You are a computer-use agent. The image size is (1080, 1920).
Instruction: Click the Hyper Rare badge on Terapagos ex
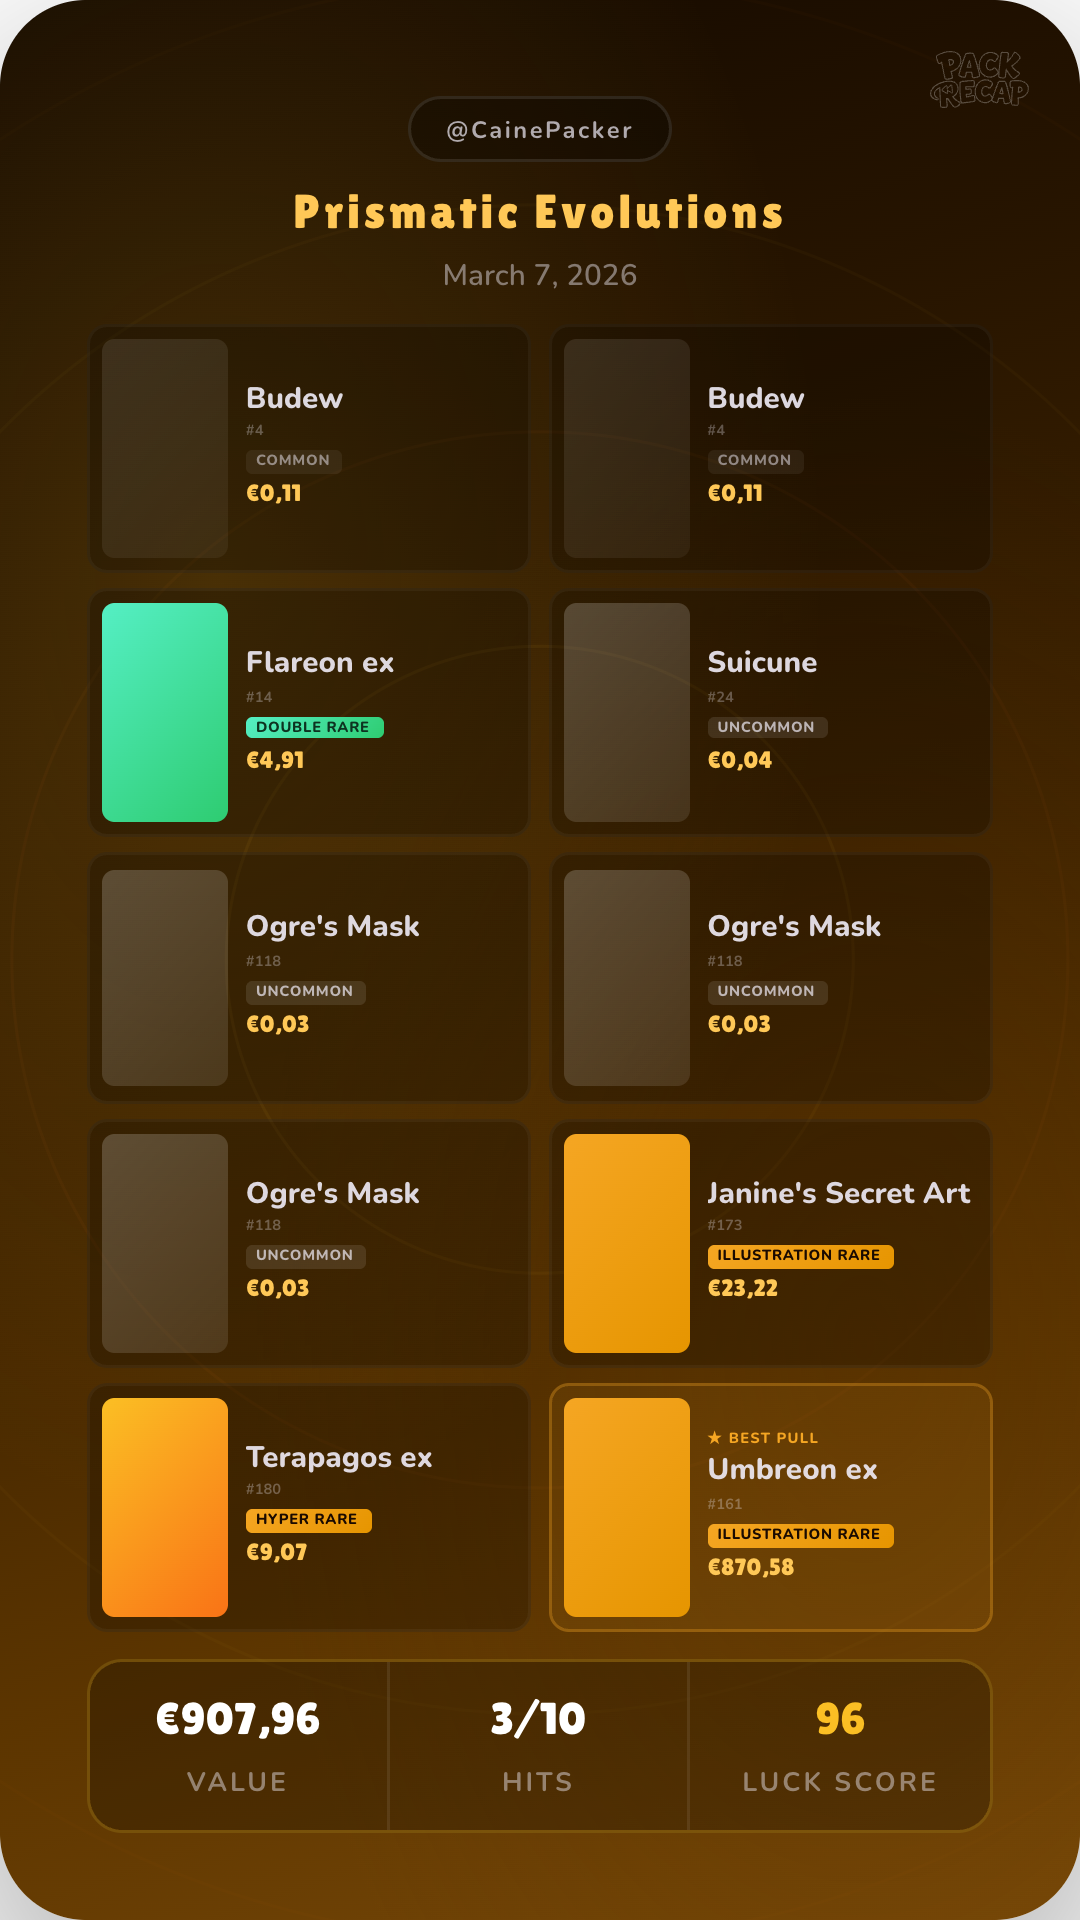coord(308,1520)
